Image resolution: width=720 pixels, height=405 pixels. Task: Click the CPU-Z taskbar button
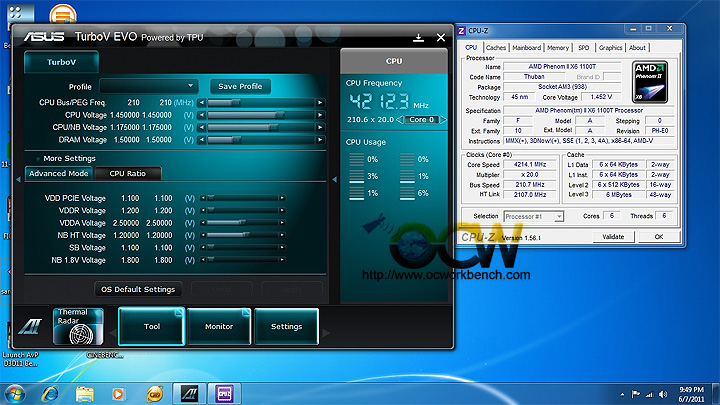pyautogui.click(x=224, y=394)
